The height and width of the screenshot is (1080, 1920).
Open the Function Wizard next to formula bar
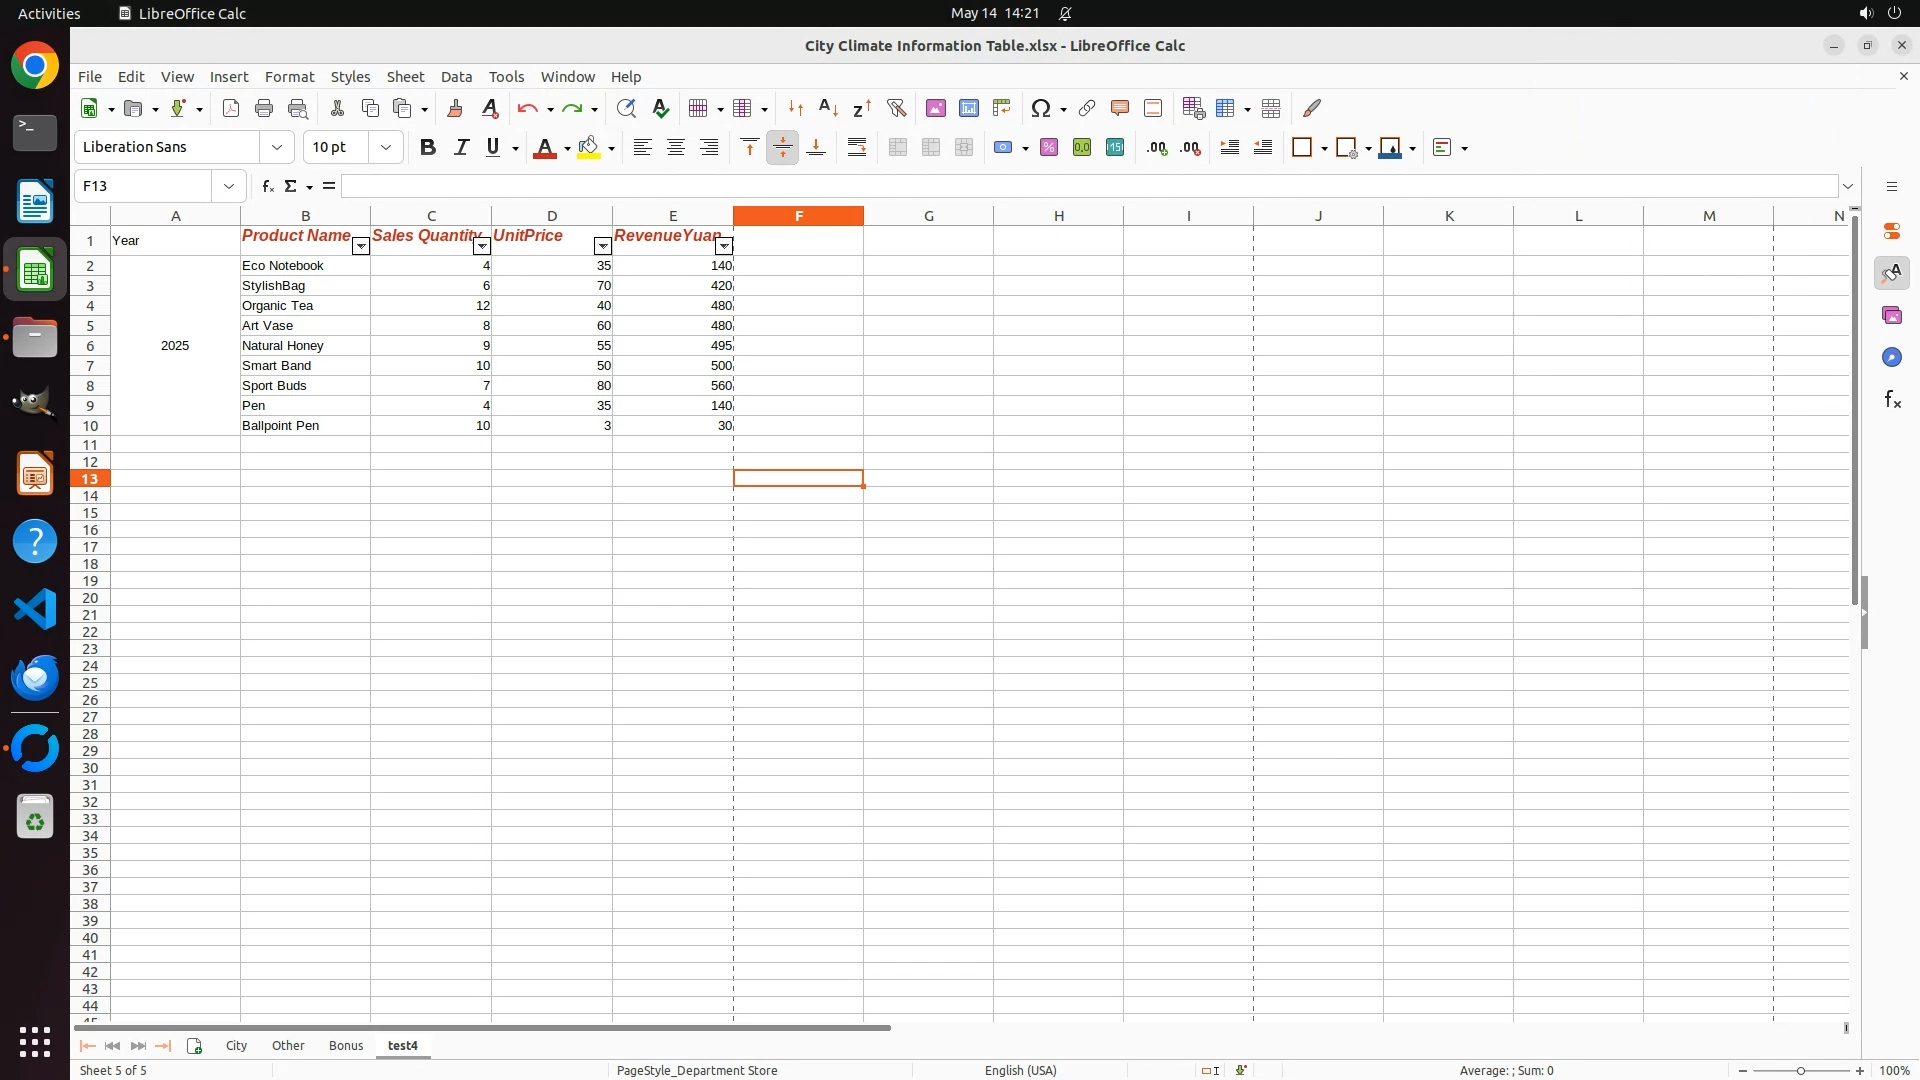[x=267, y=186]
